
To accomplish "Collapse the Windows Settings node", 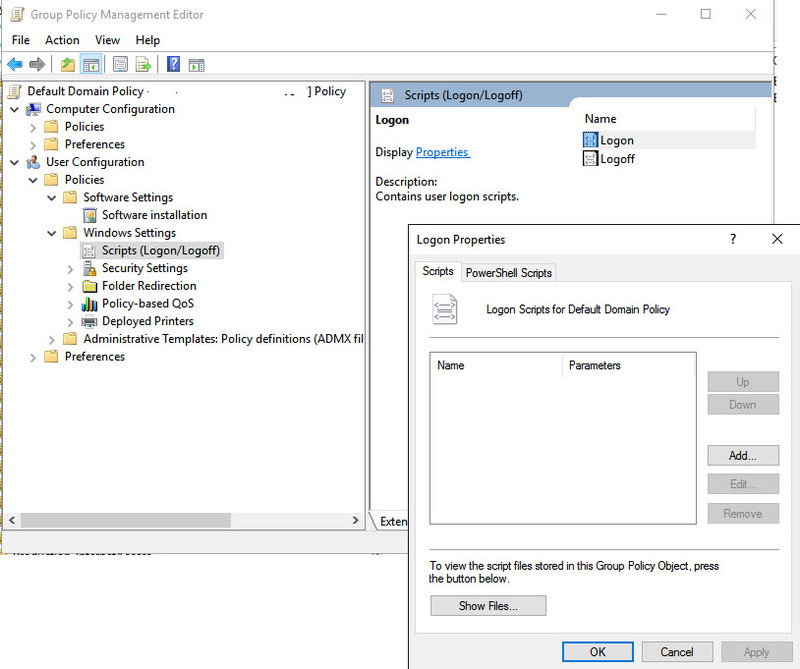I will point(51,232).
